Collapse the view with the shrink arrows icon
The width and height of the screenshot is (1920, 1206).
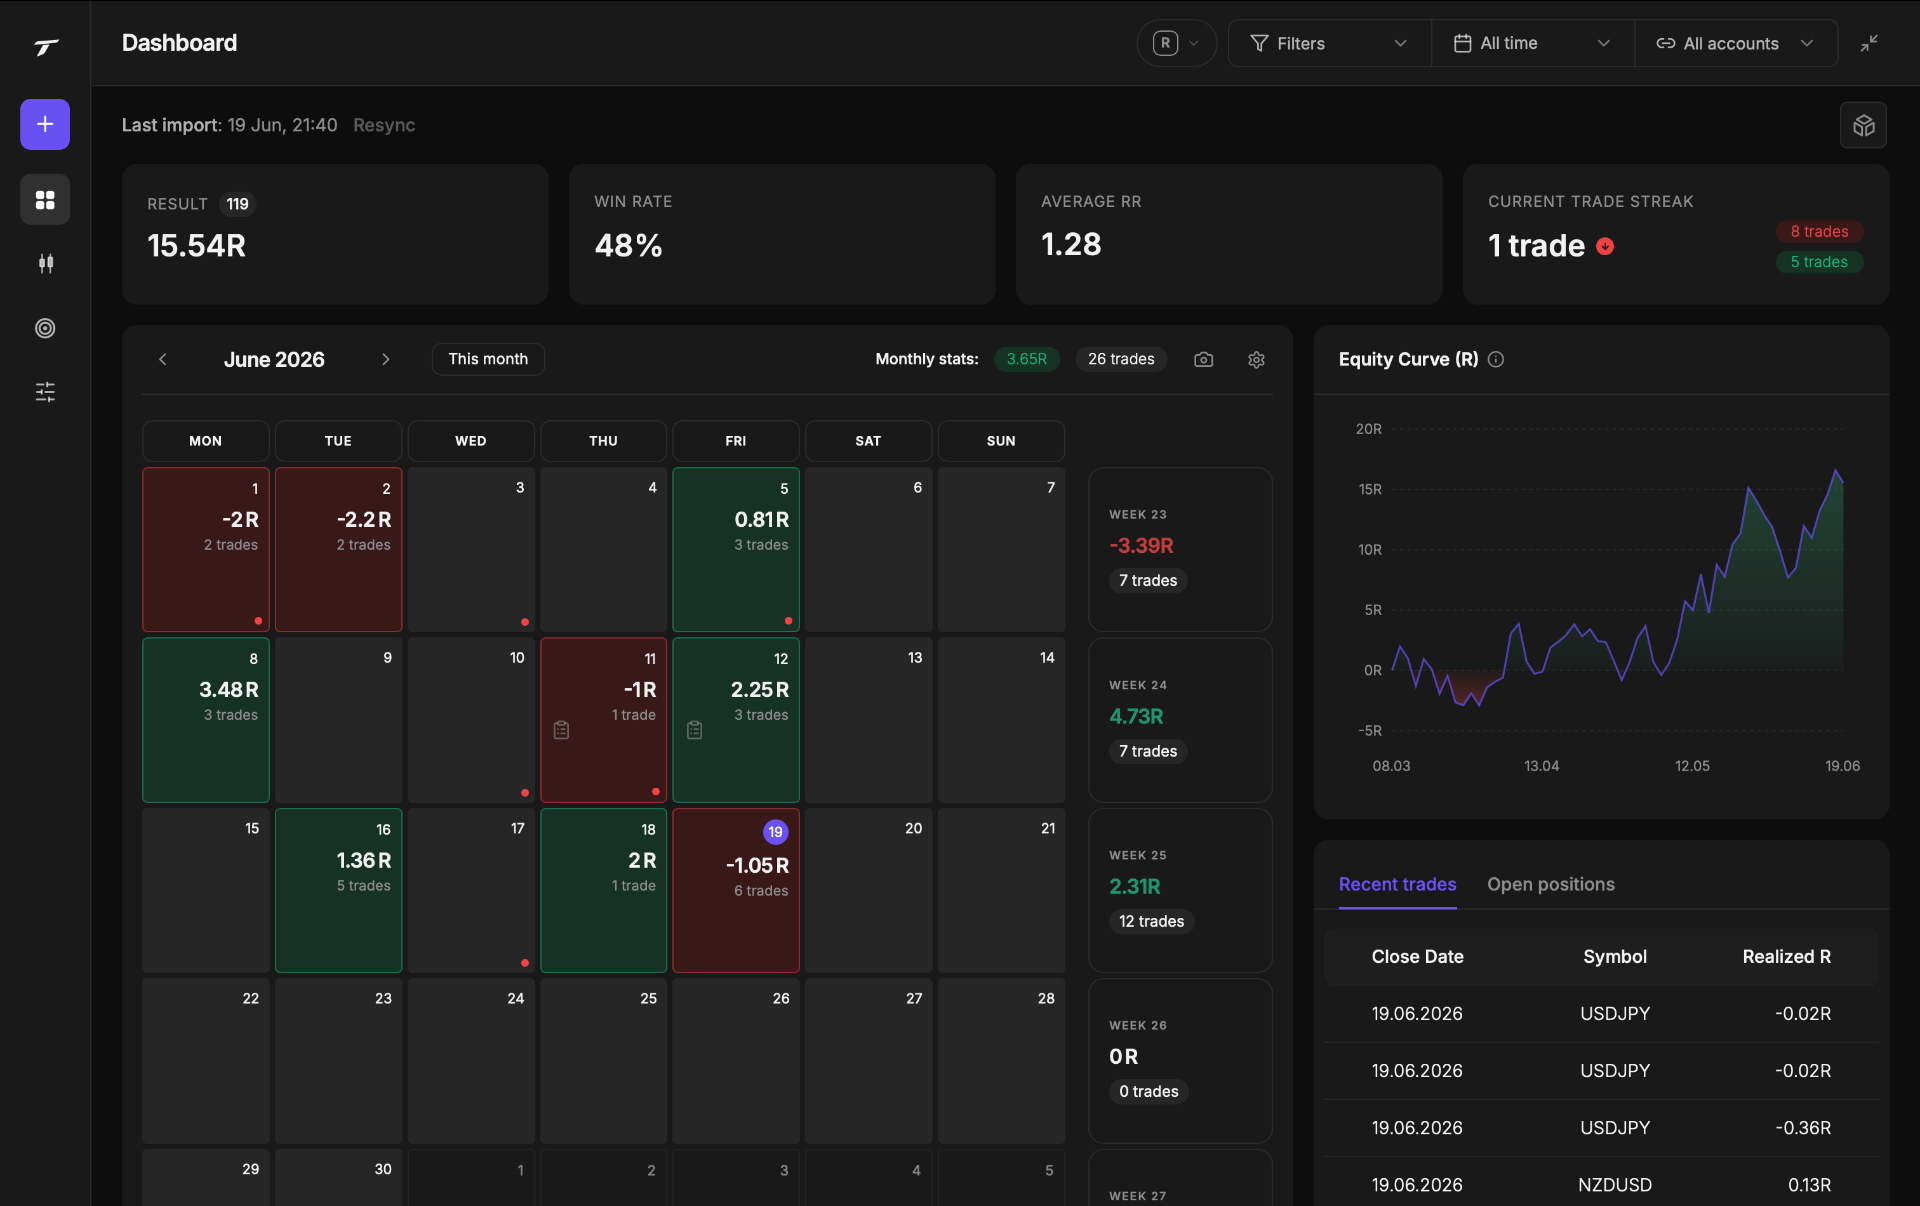pos(1868,43)
